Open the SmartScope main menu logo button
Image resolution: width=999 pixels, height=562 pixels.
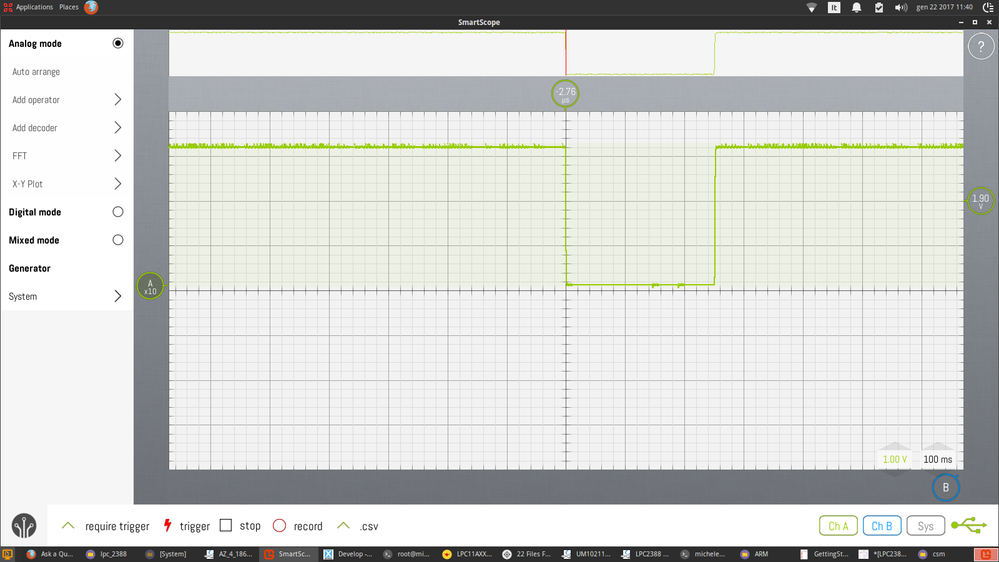tap(24, 526)
